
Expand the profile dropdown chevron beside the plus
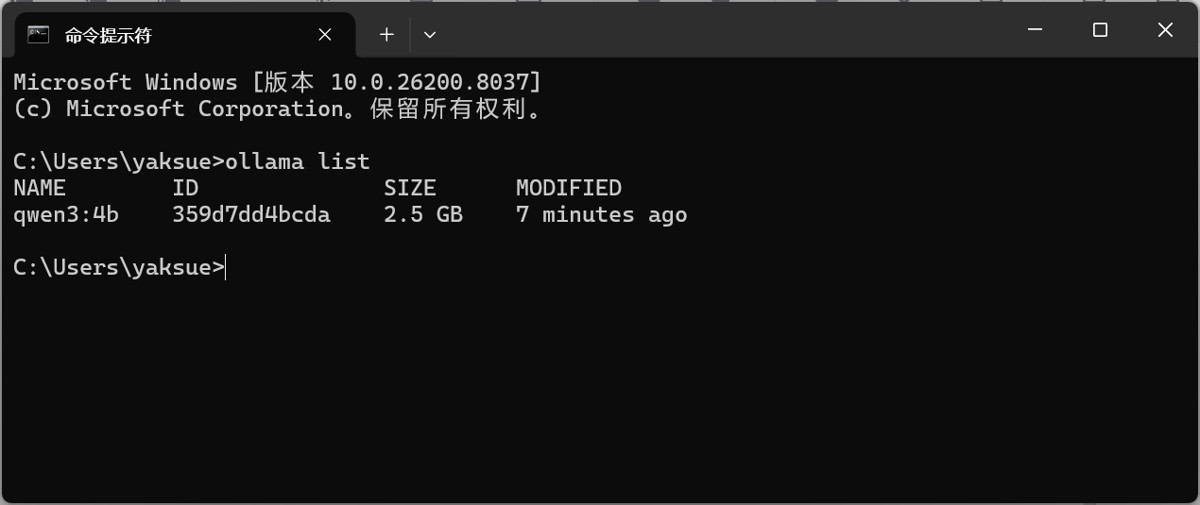(430, 35)
